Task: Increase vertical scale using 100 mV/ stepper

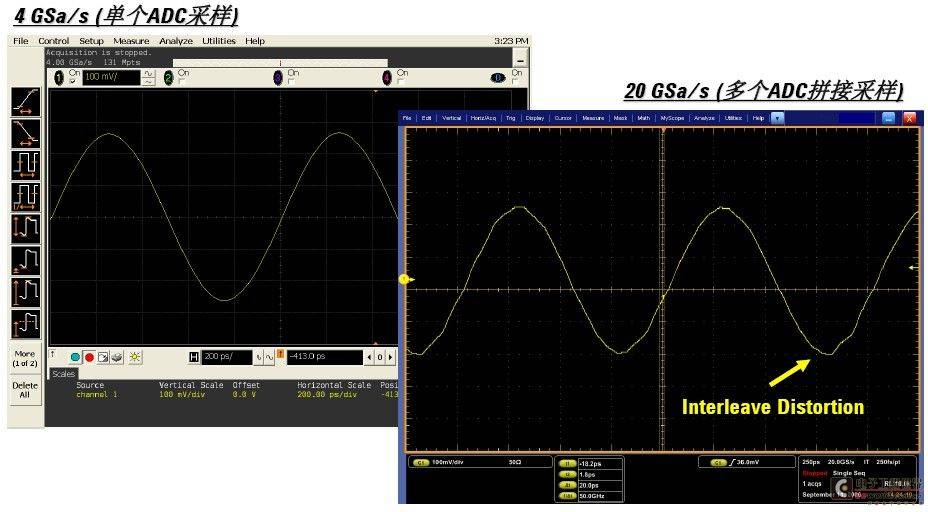Action: (x=148, y=73)
